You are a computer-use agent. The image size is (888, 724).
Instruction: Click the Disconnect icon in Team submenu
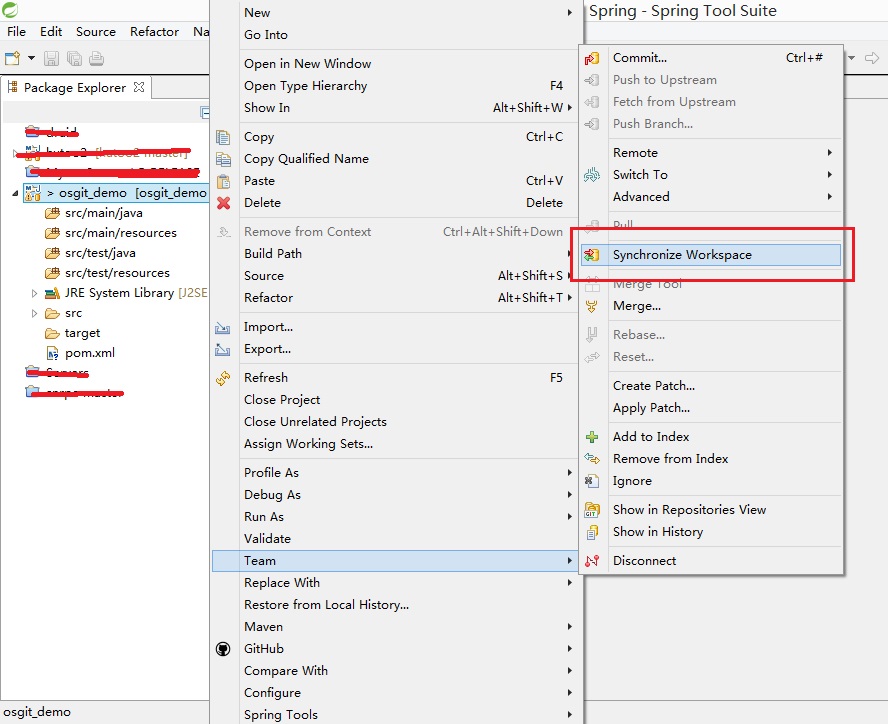tap(592, 561)
